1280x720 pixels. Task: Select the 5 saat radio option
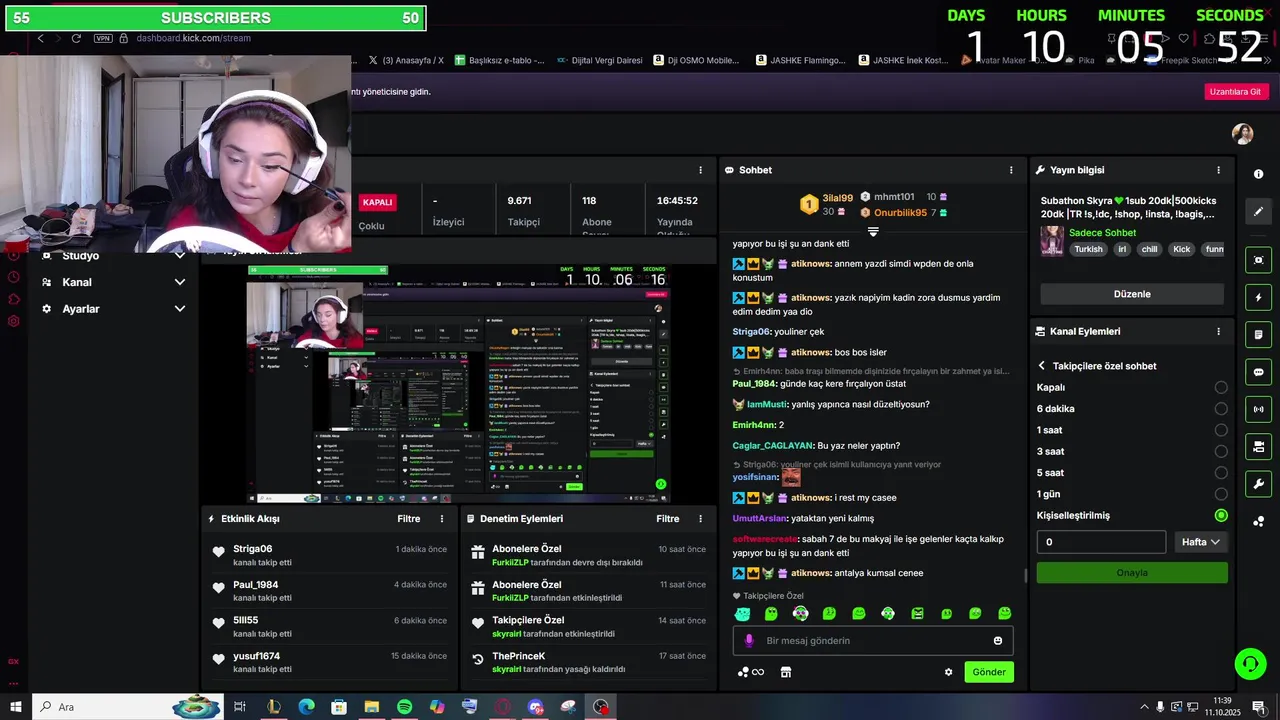click(1220, 472)
